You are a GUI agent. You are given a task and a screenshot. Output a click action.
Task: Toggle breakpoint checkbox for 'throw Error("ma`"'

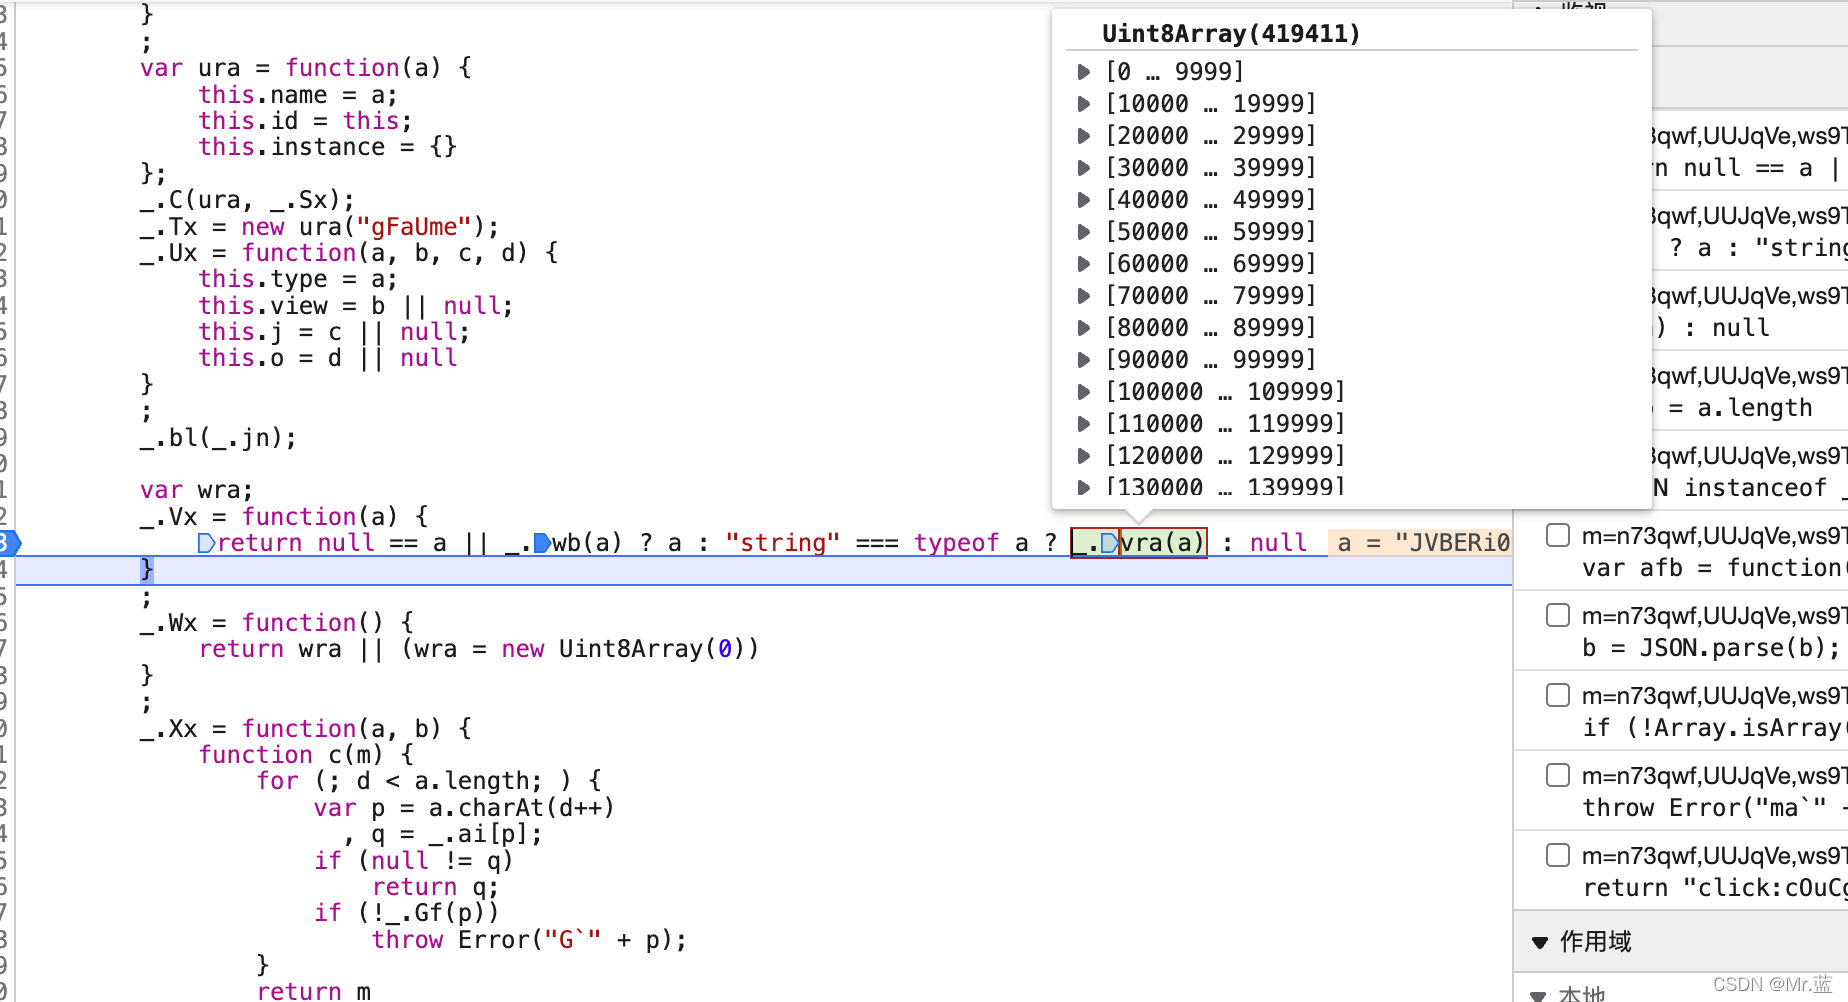point(1558,775)
